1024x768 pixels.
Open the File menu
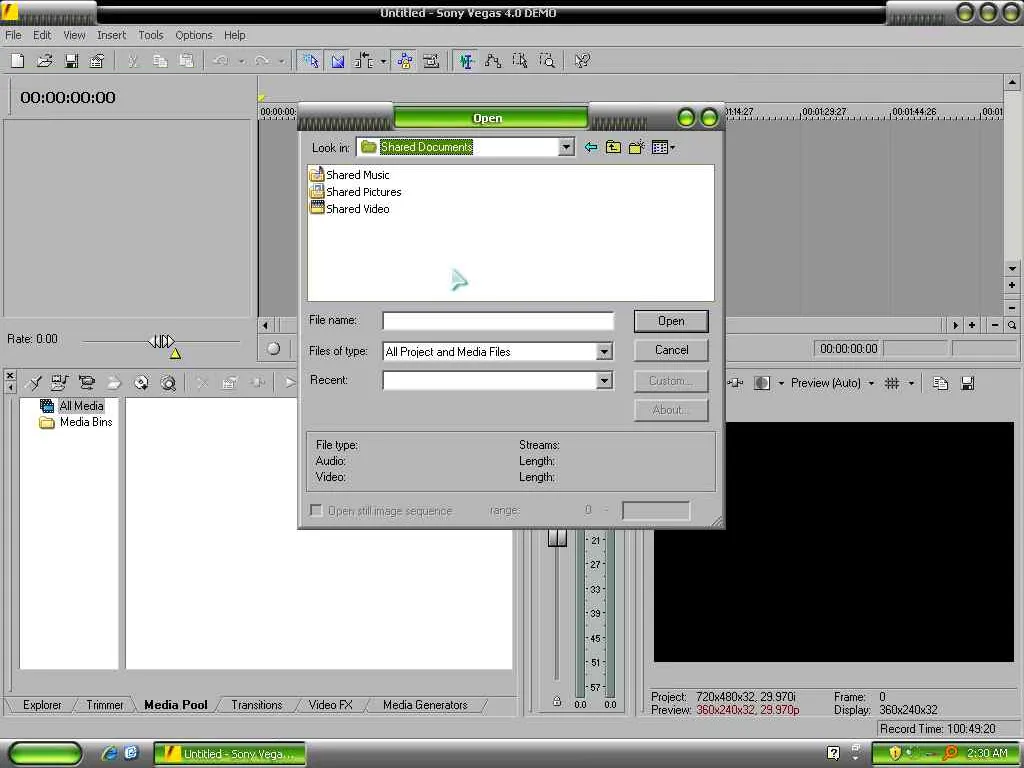click(x=13, y=35)
